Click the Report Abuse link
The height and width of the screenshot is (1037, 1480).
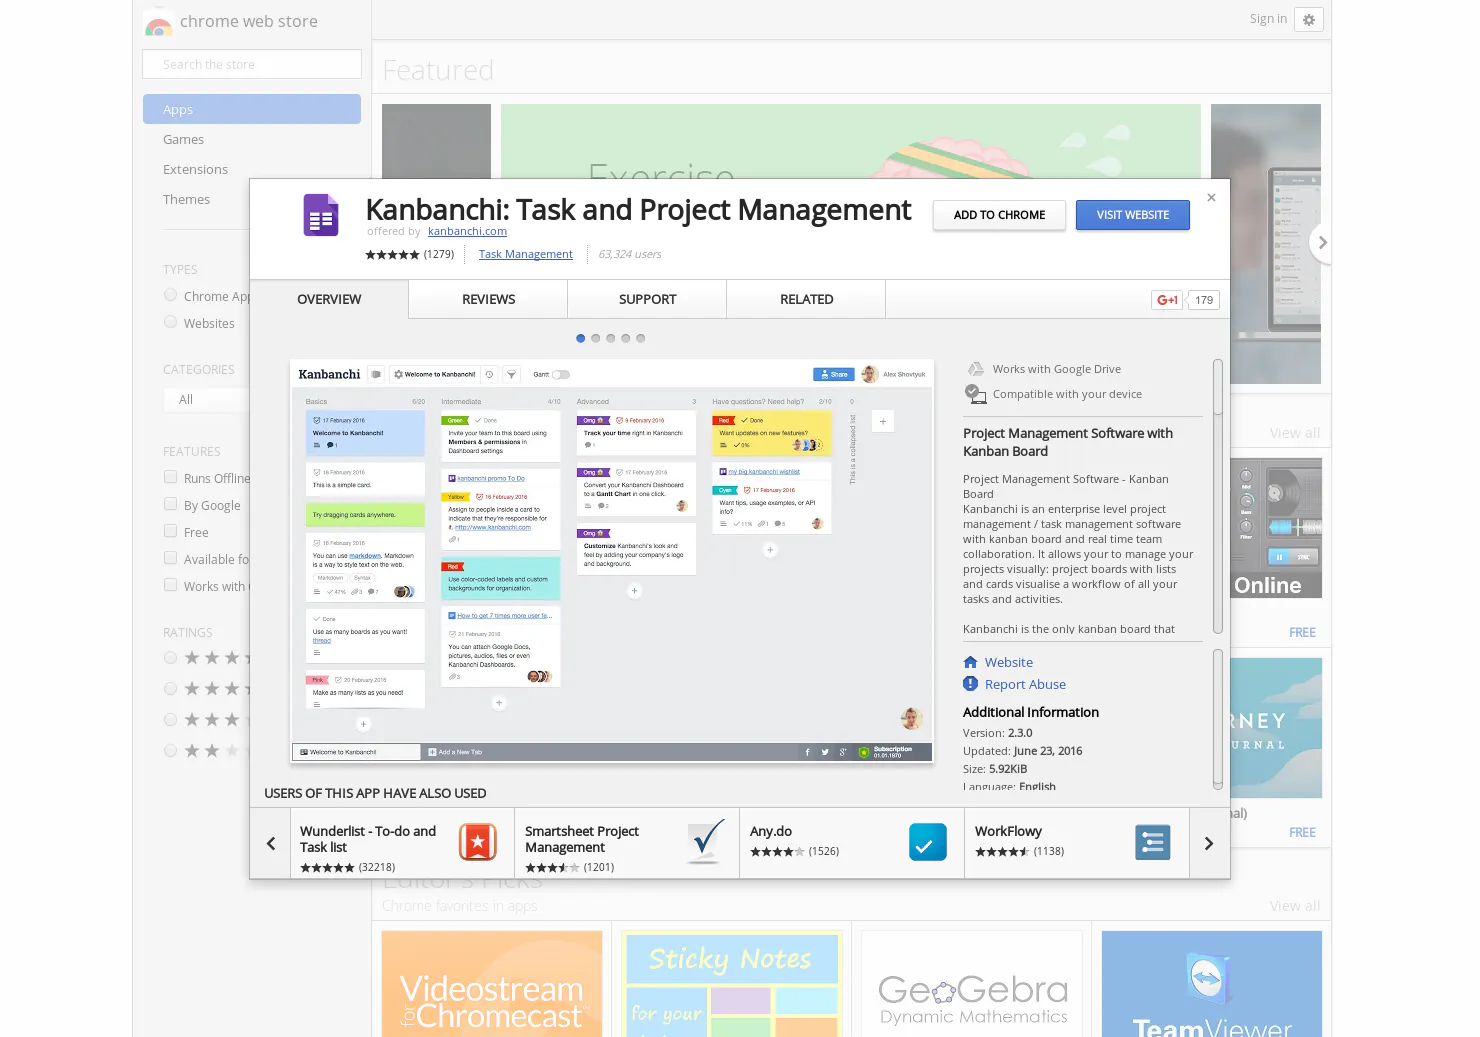[x=1025, y=684]
